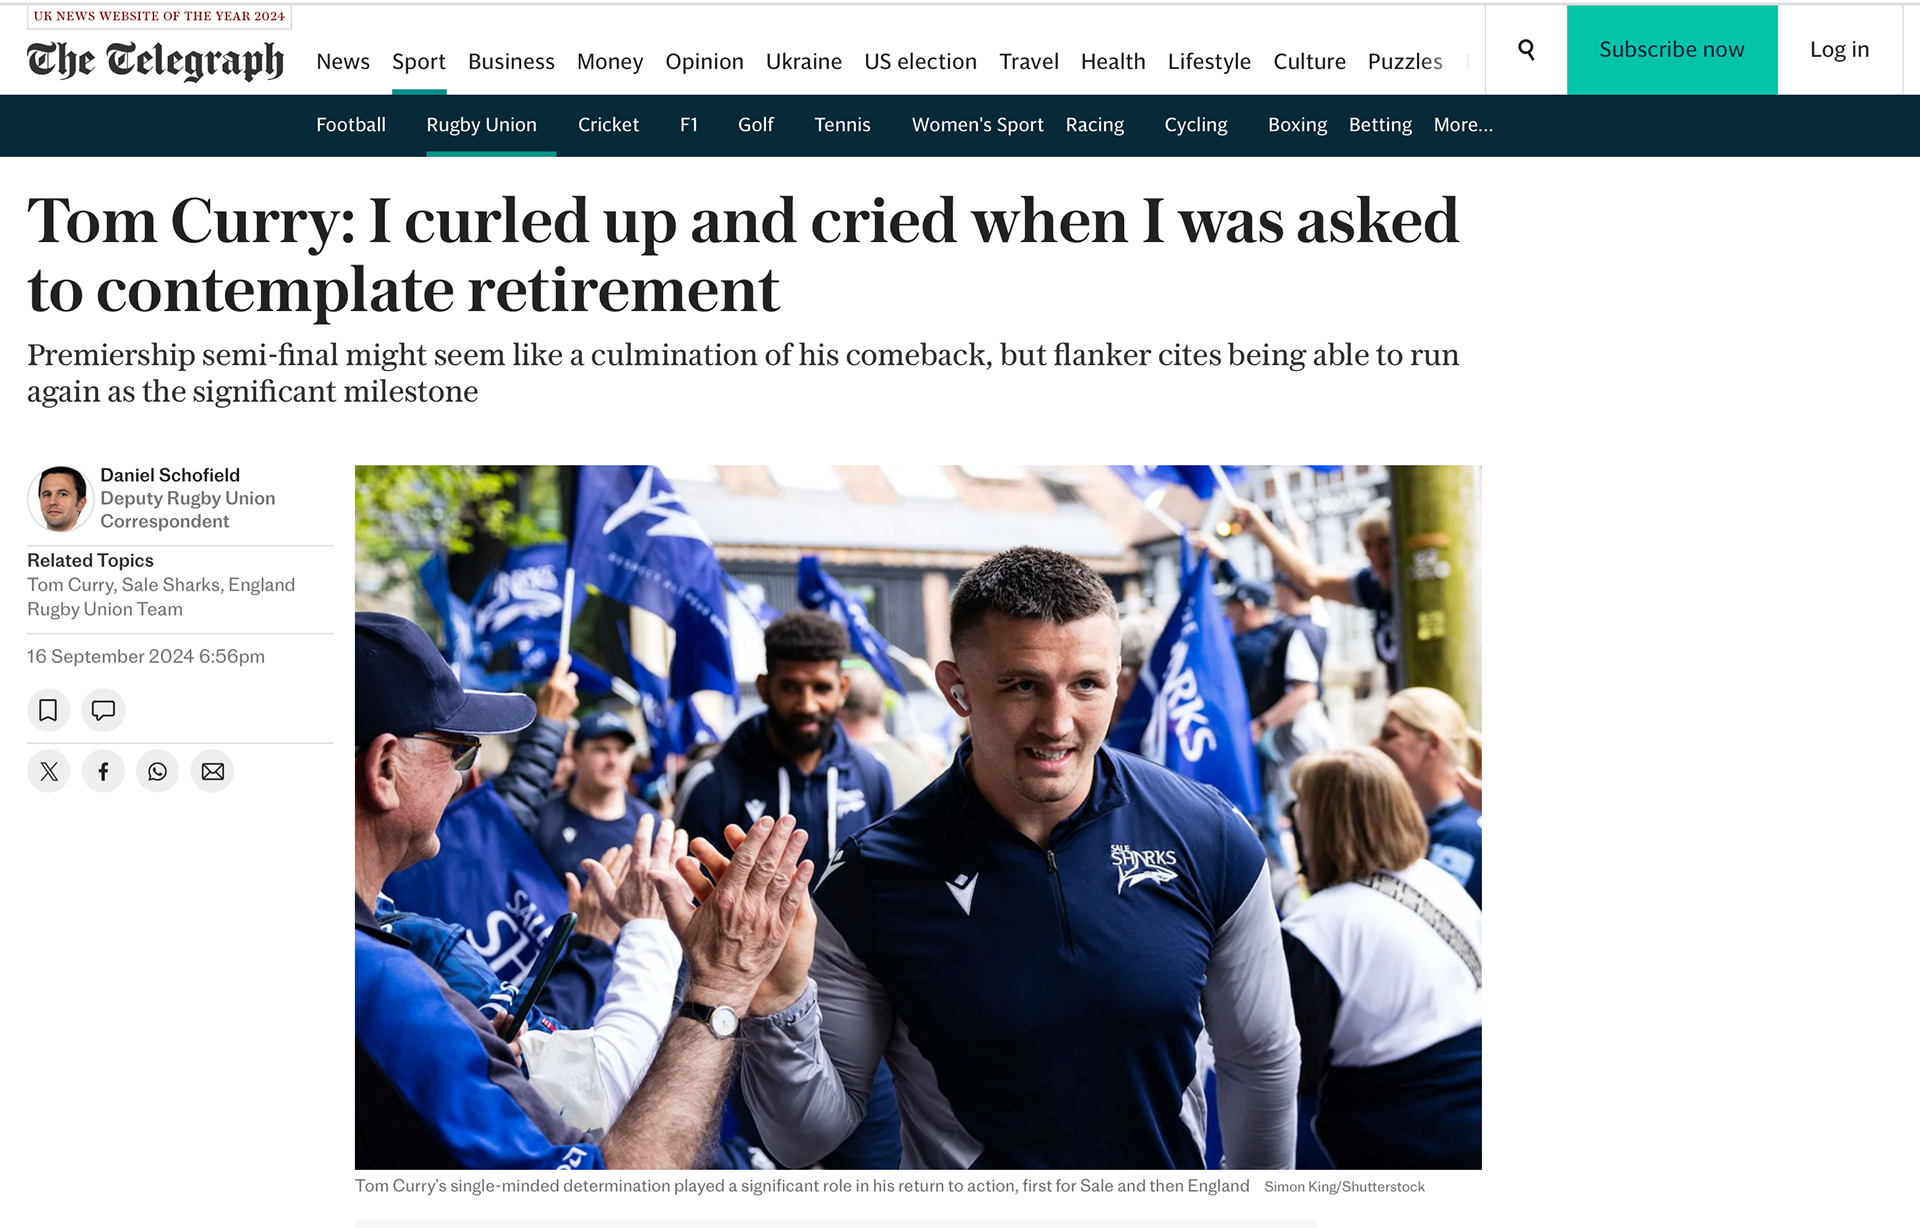Open comments speech bubble icon

click(103, 710)
